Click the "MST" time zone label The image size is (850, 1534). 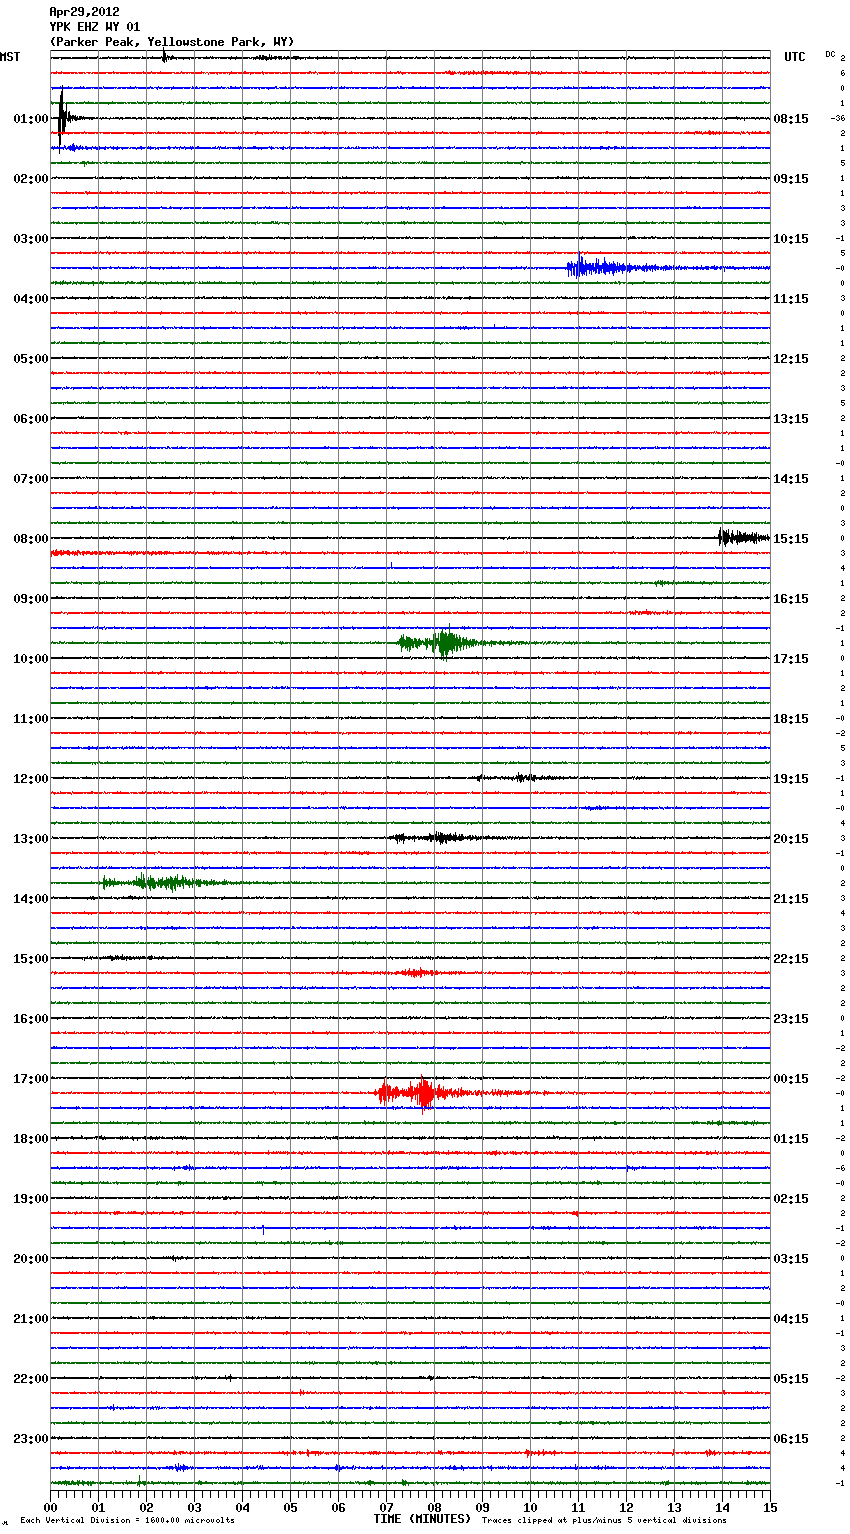point(10,57)
